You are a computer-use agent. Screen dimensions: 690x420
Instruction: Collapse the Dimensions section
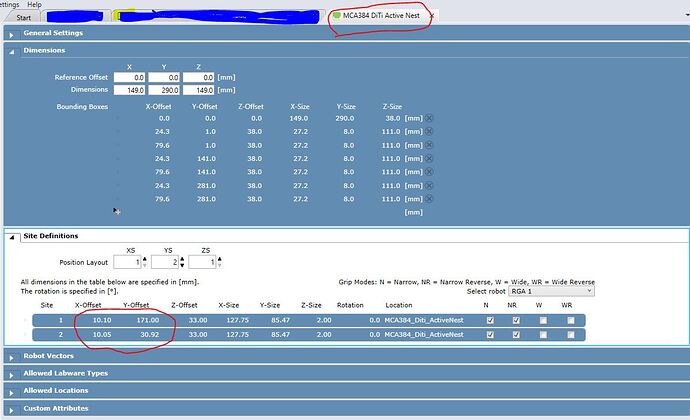click(11, 52)
